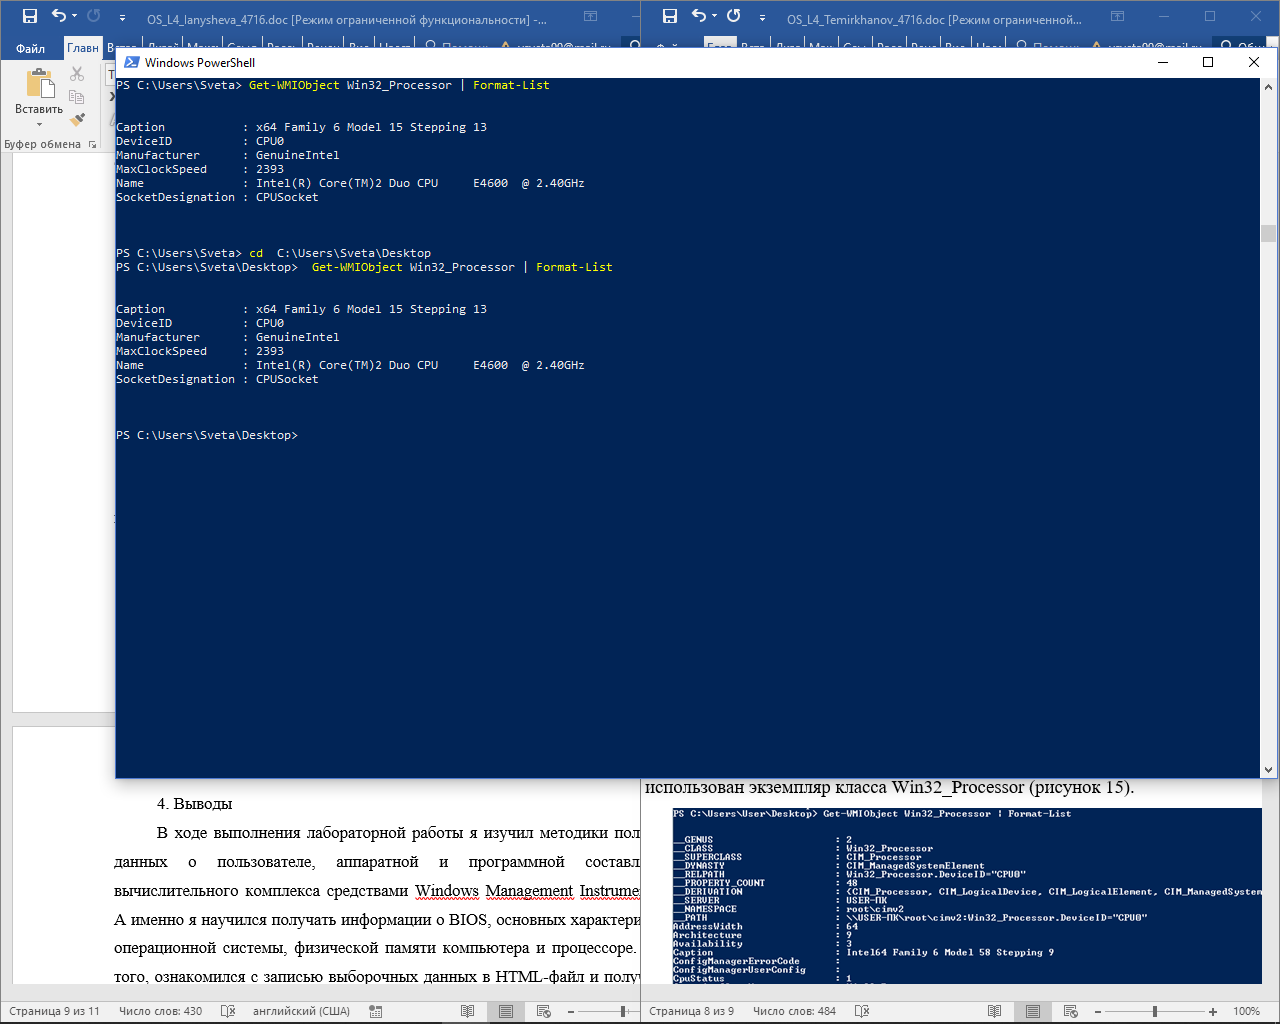Click 'Страница 9 из 11' page indicator
This screenshot has width=1280, height=1024.
click(x=54, y=1011)
